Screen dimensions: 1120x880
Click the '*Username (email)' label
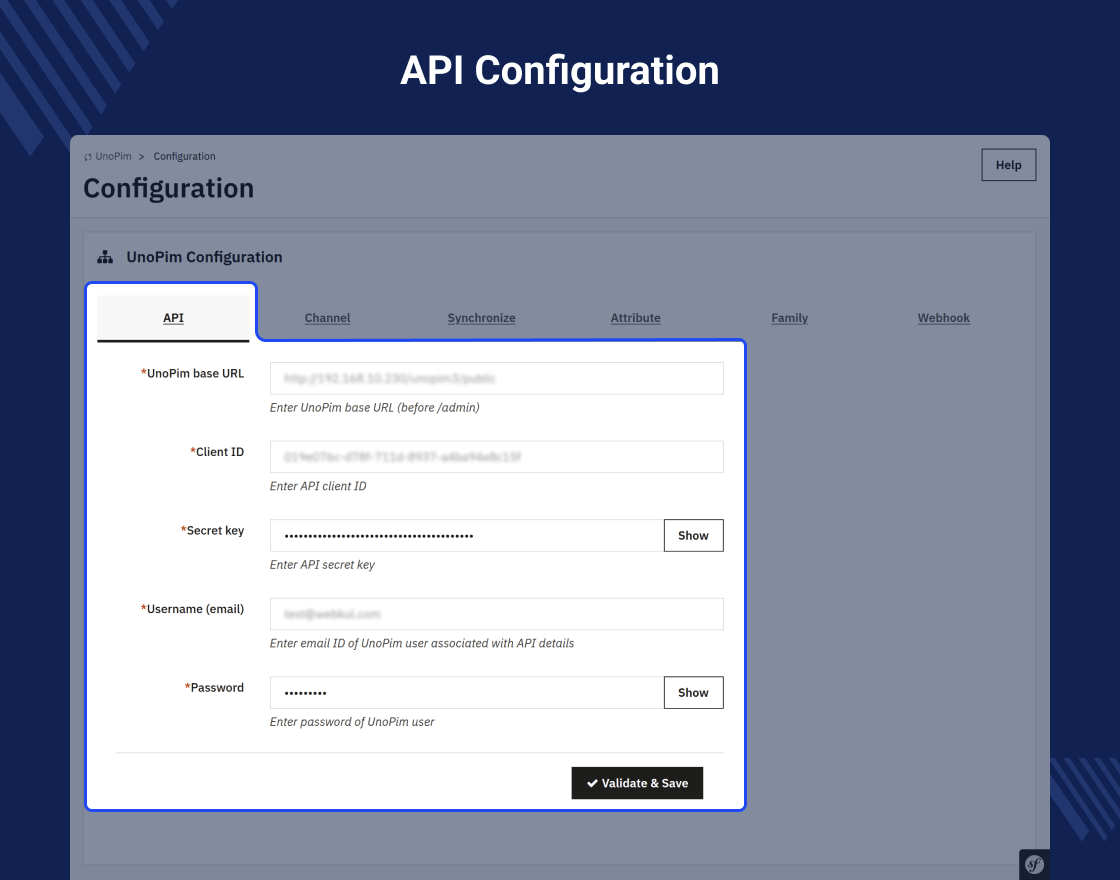click(x=192, y=609)
